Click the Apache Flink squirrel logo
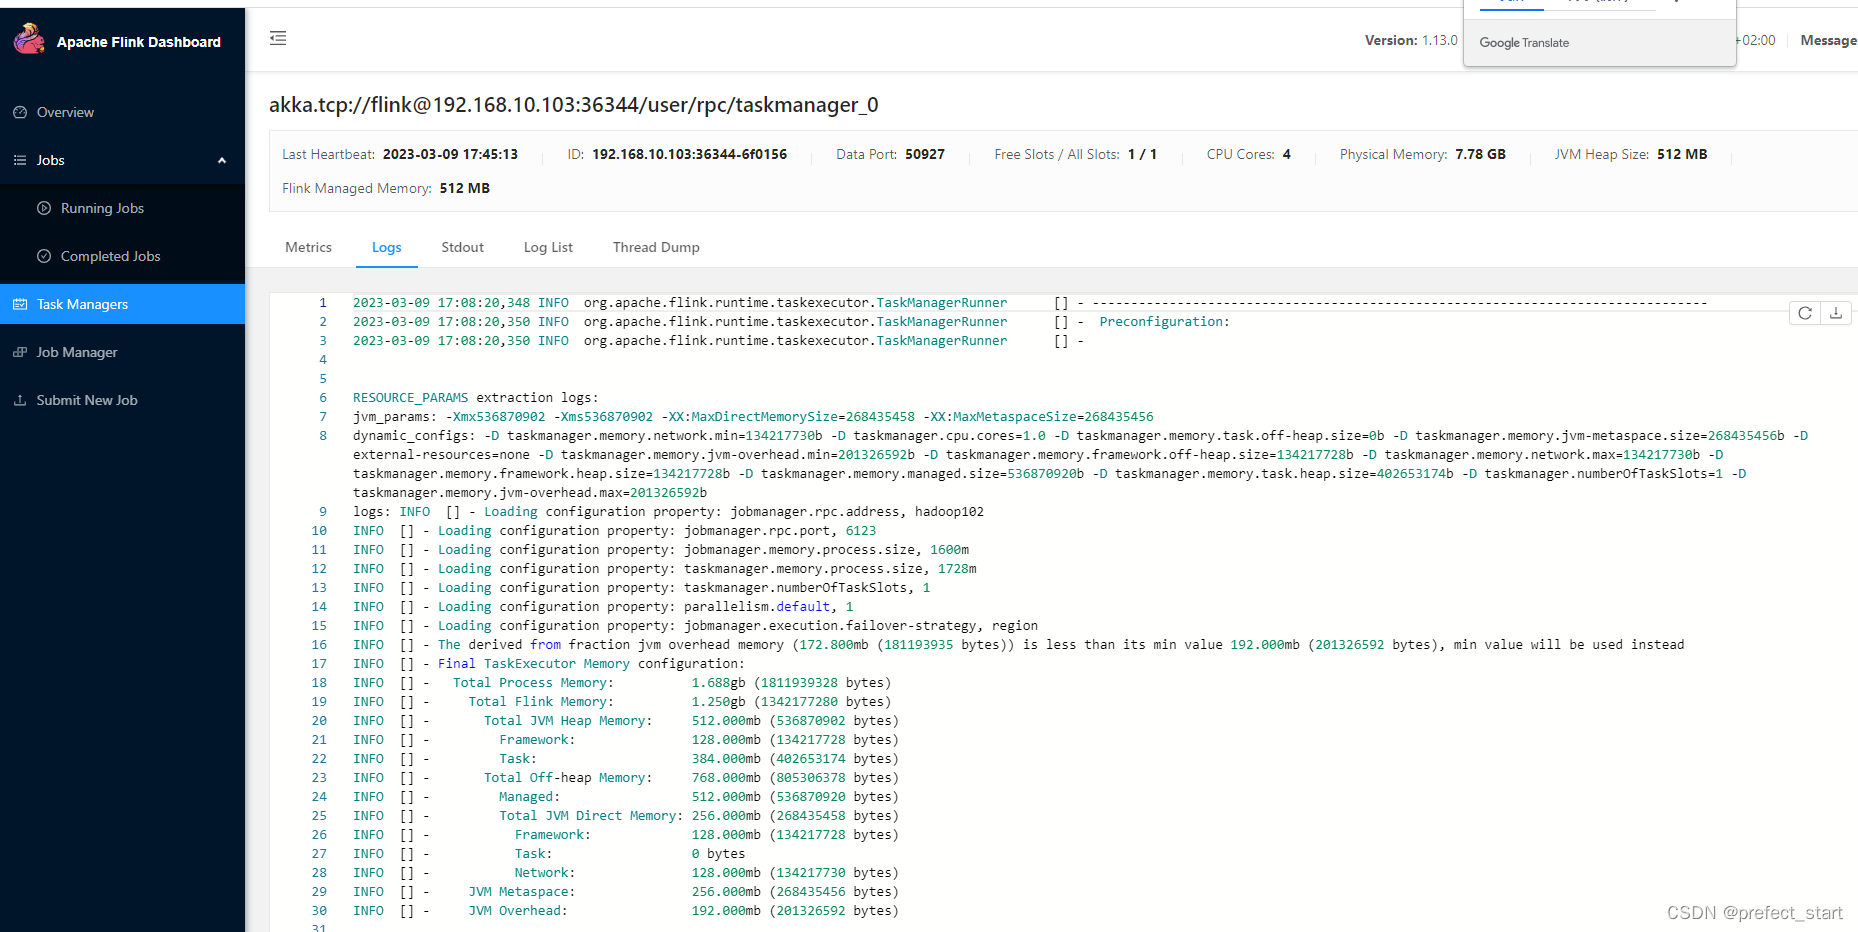This screenshot has width=1858, height=932. click(29, 40)
